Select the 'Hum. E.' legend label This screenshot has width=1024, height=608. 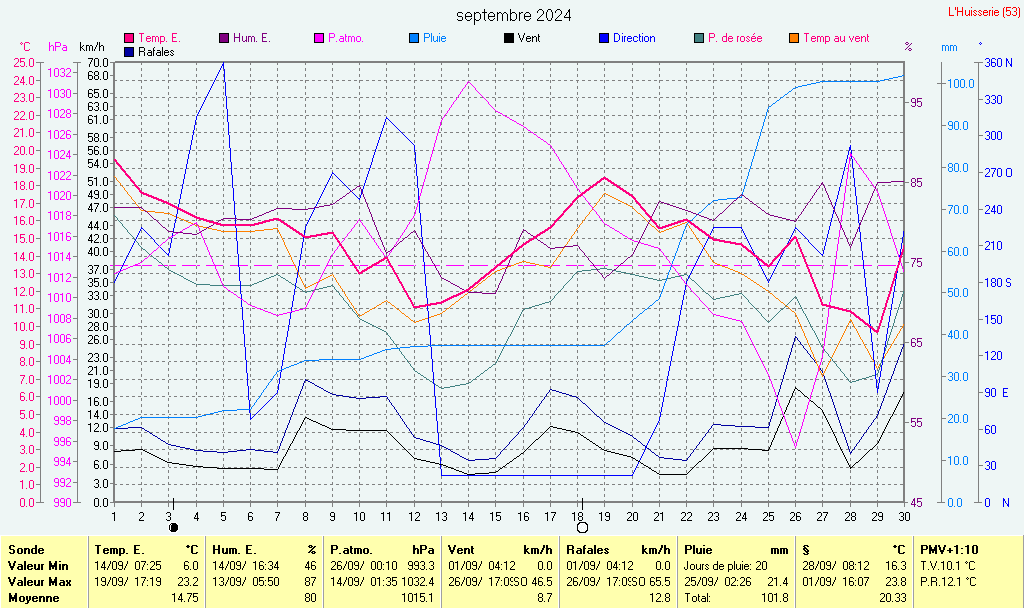coord(251,39)
